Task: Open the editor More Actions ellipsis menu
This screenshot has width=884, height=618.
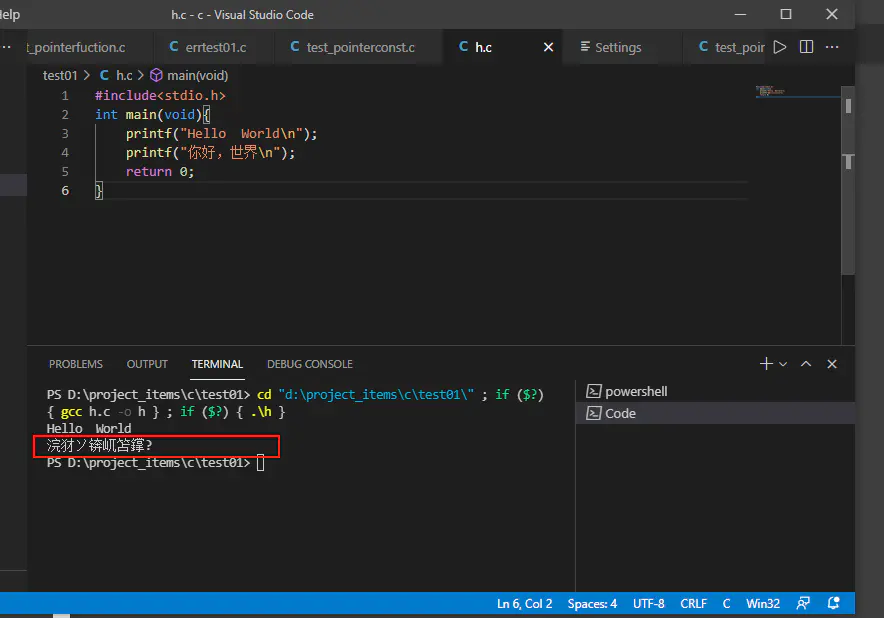Action: [833, 47]
